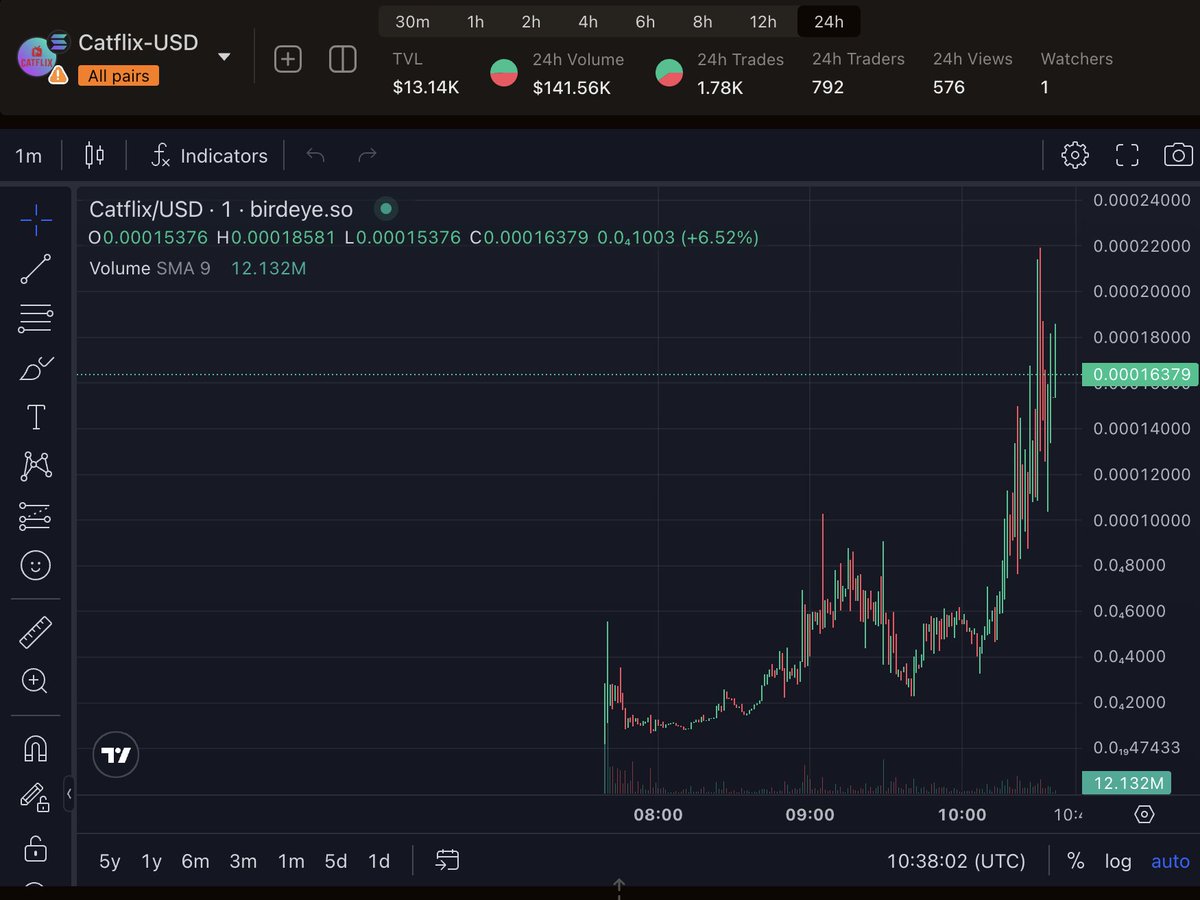Select the 6h stats timeframe tab
This screenshot has height=900, width=1200.
[645, 21]
